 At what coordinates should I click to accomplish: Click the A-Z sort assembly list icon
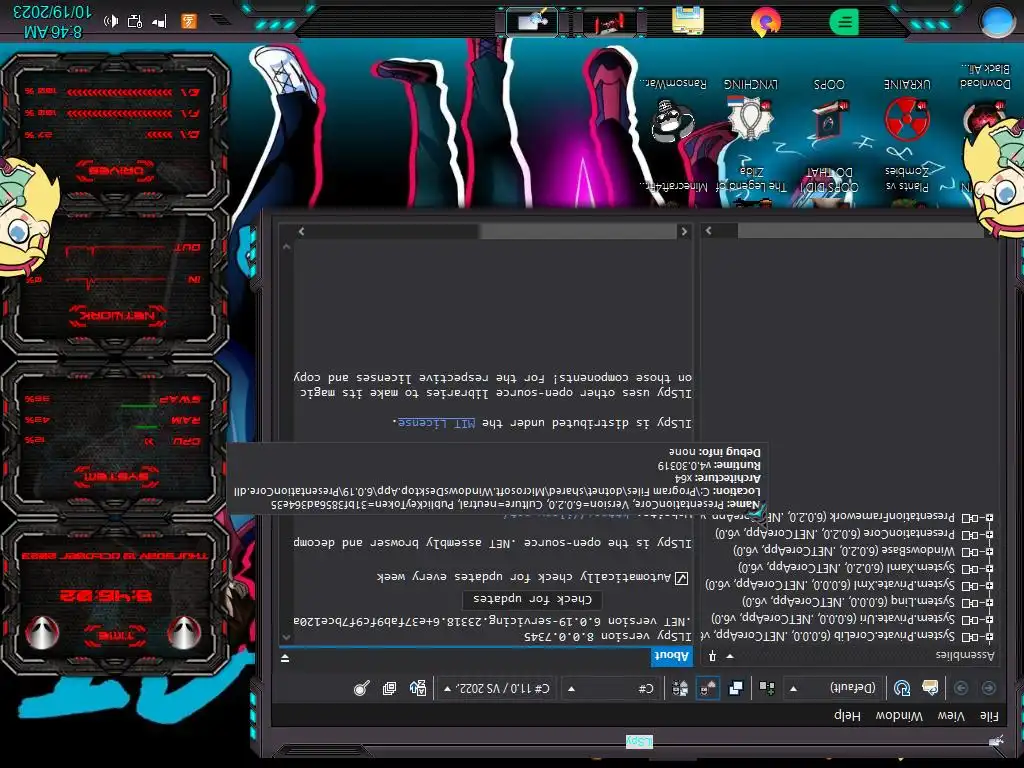(418, 688)
